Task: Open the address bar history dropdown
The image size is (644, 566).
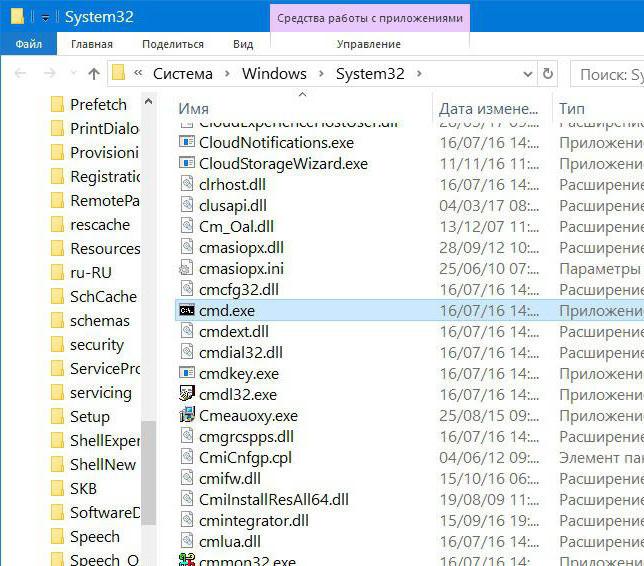Action: coord(528,74)
